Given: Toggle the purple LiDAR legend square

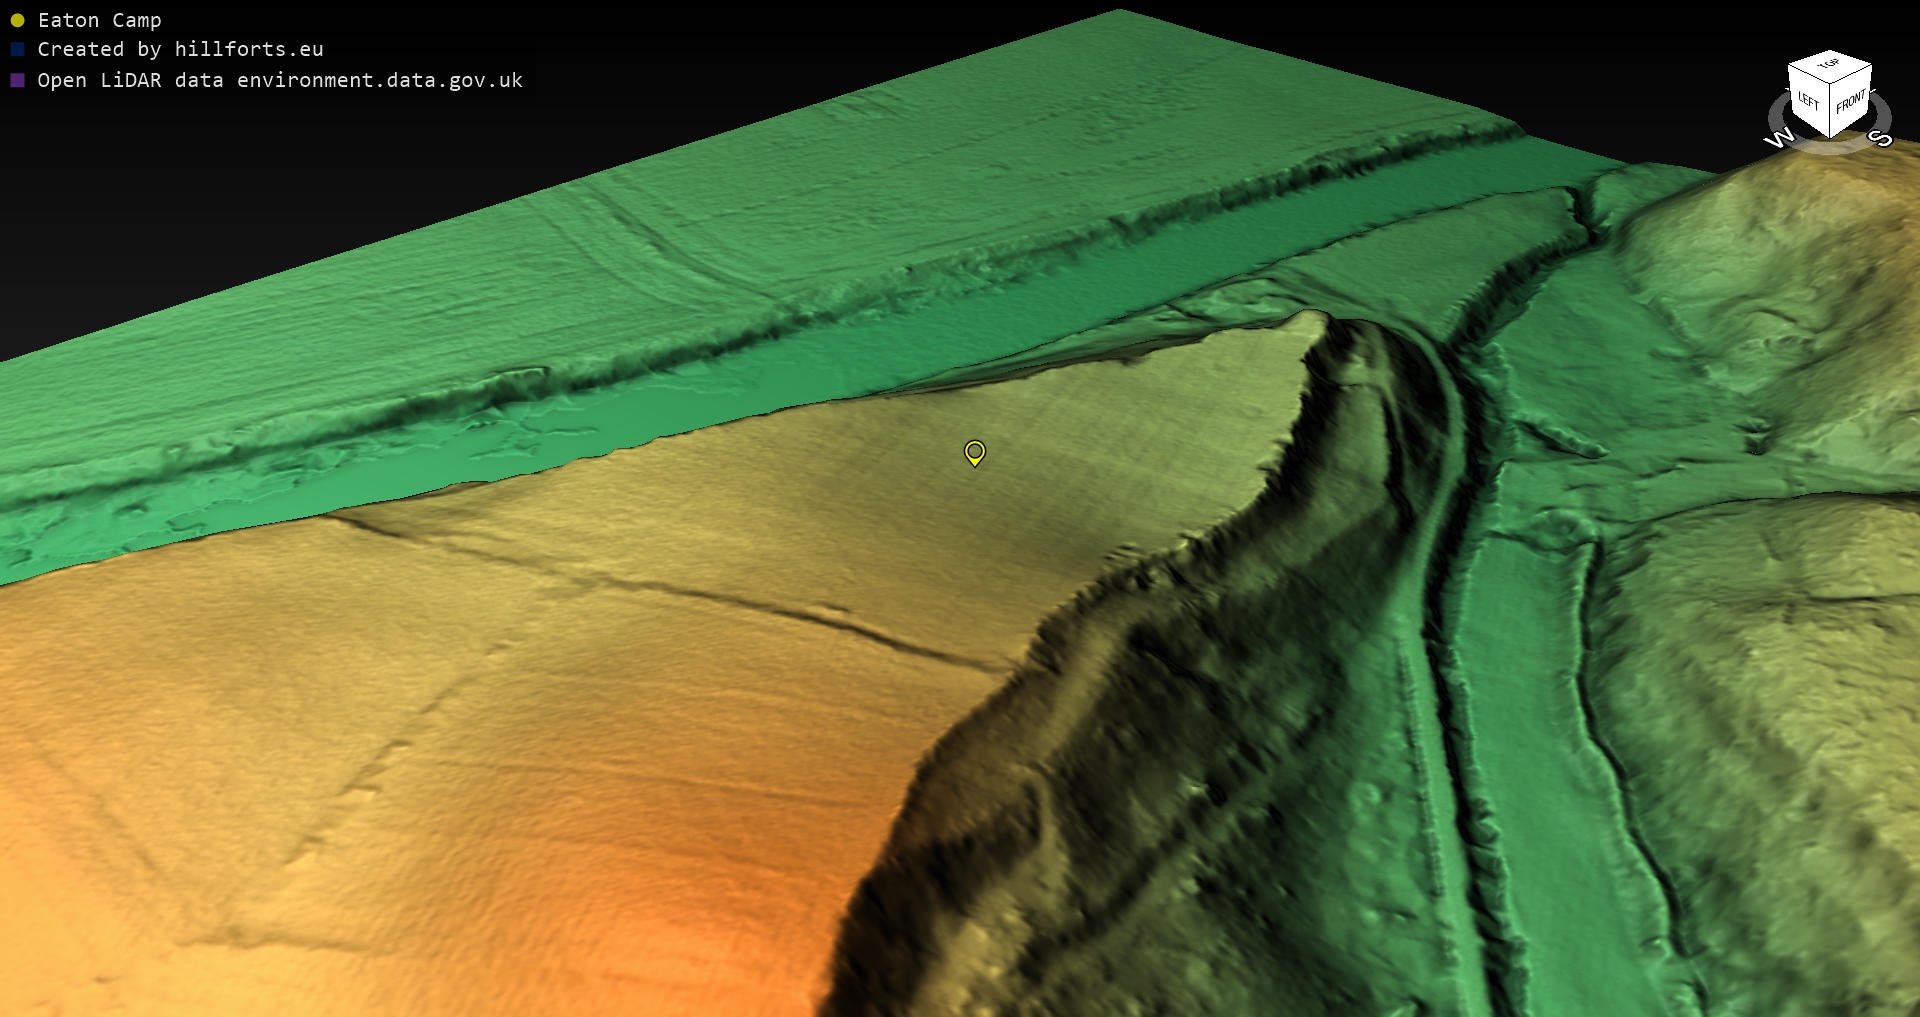Looking at the screenshot, I should [17, 80].
